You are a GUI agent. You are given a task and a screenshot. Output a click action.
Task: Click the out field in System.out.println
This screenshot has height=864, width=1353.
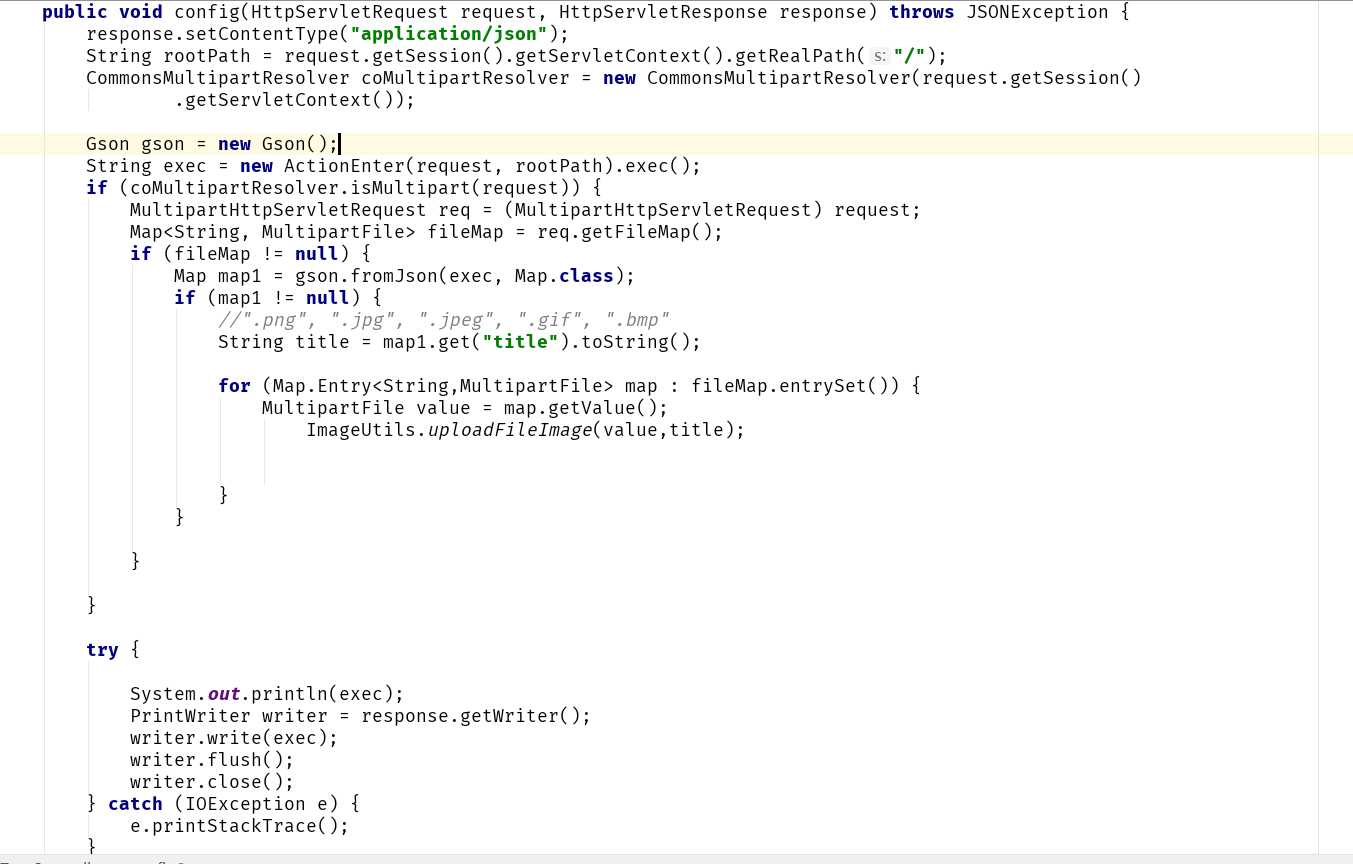tap(223, 694)
